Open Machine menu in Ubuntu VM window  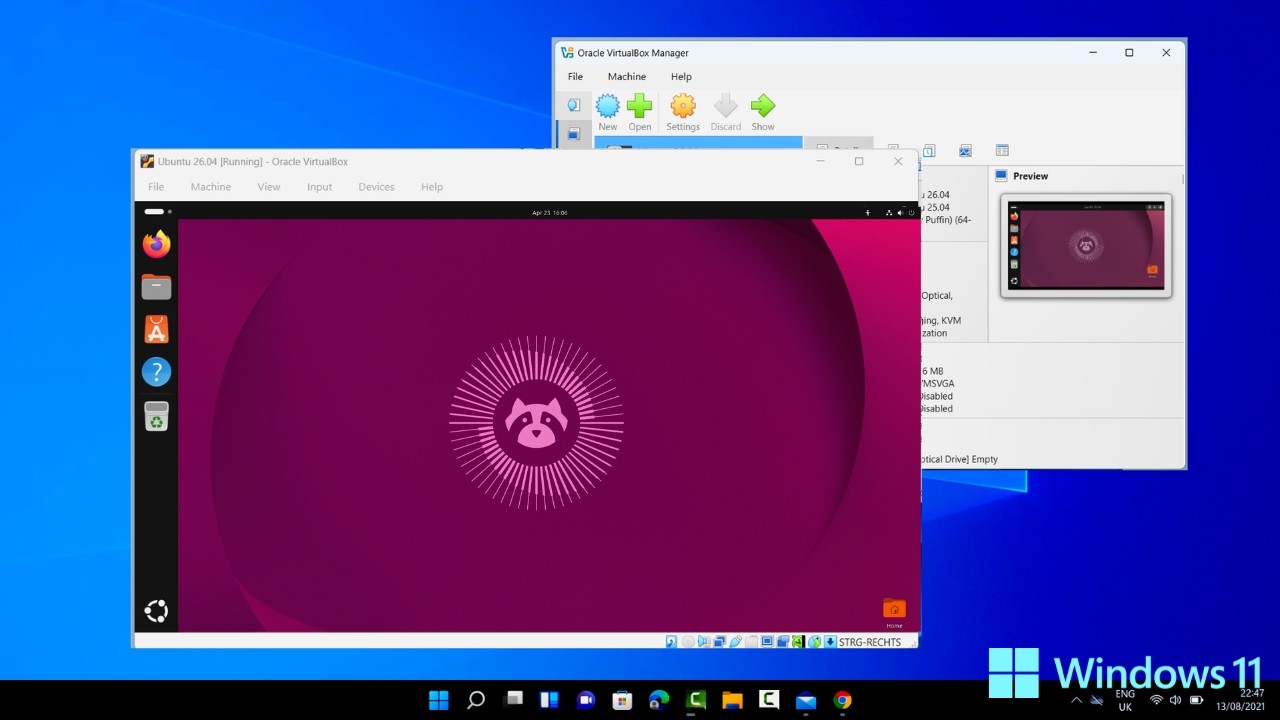[x=211, y=187]
